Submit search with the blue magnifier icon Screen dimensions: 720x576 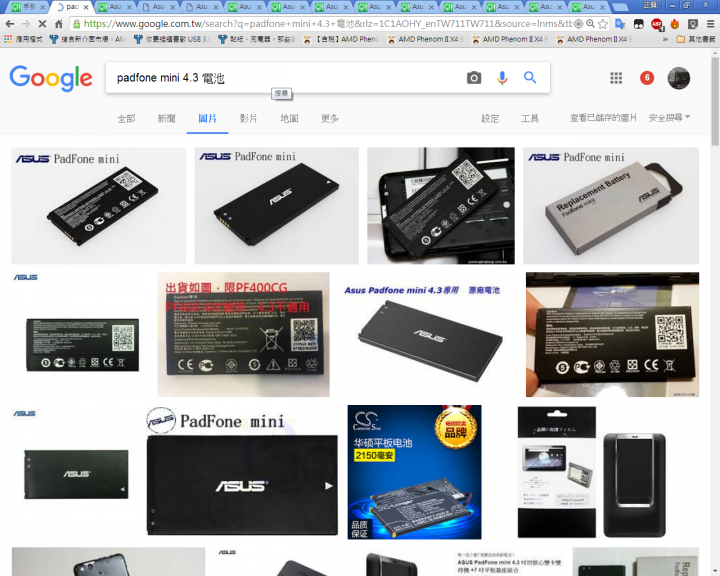click(x=530, y=78)
